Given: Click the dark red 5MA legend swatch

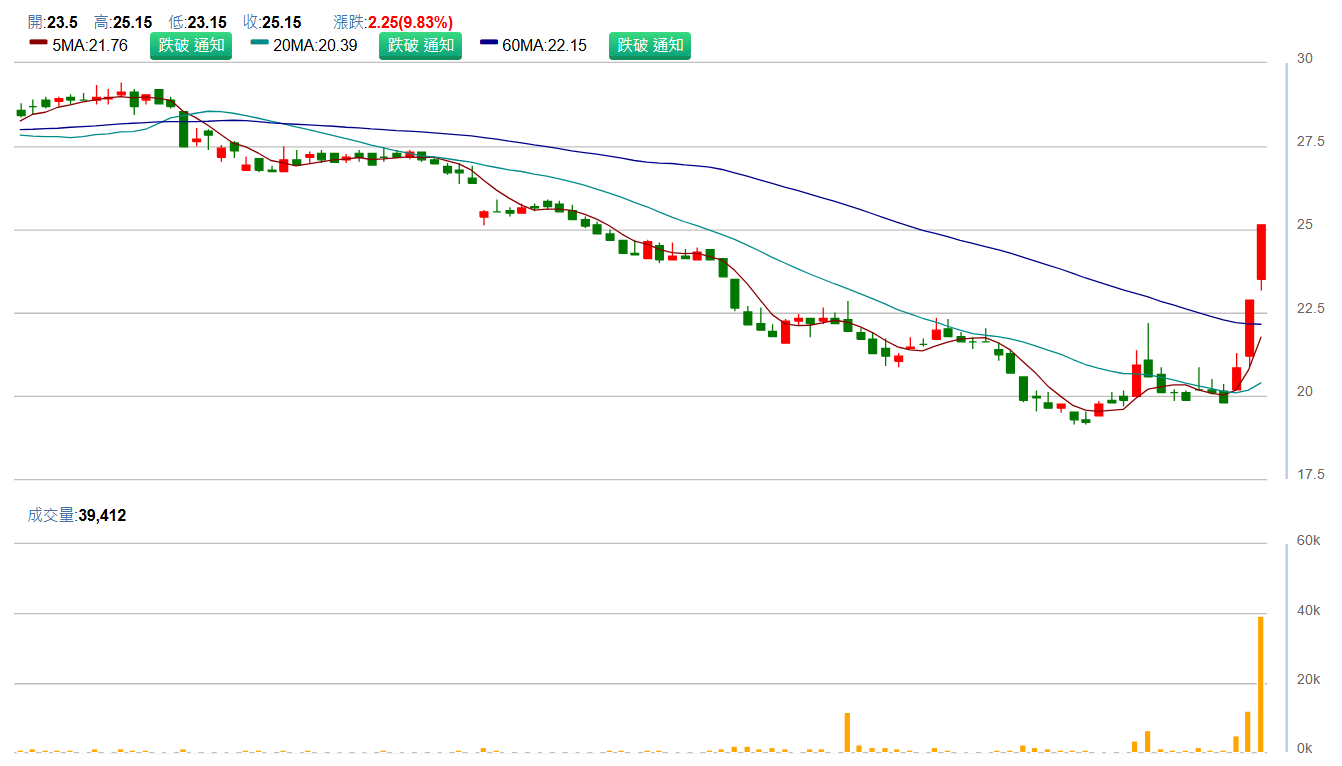Looking at the screenshot, I should pos(38,43).
